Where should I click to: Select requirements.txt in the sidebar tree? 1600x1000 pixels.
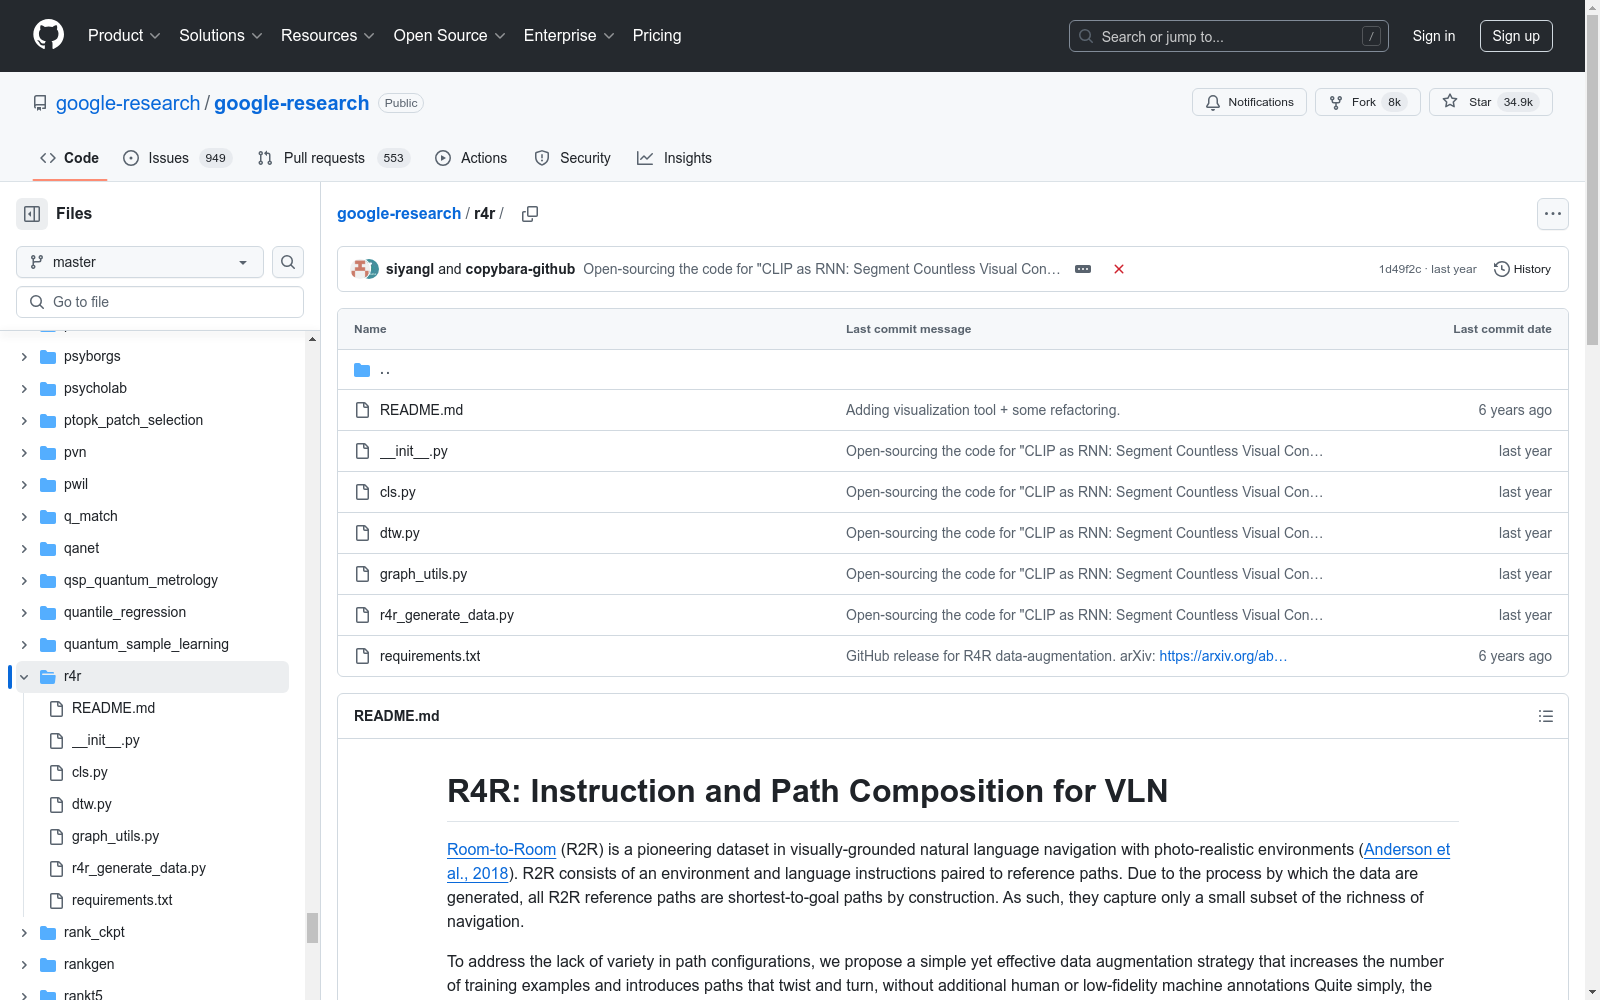tap(122, 900)
